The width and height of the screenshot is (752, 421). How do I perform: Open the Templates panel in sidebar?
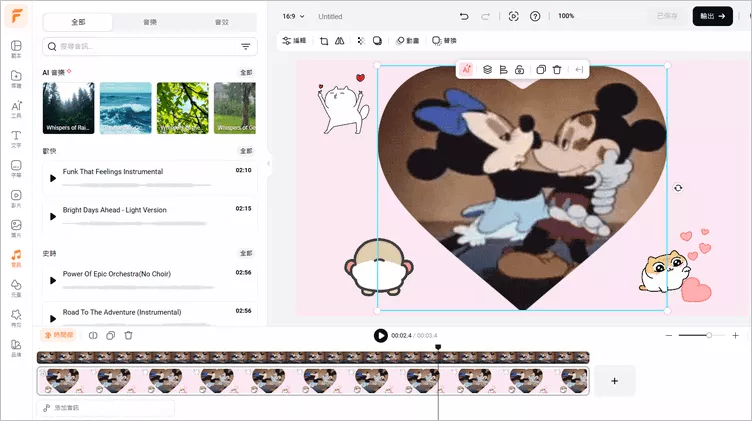click(16, 49)
